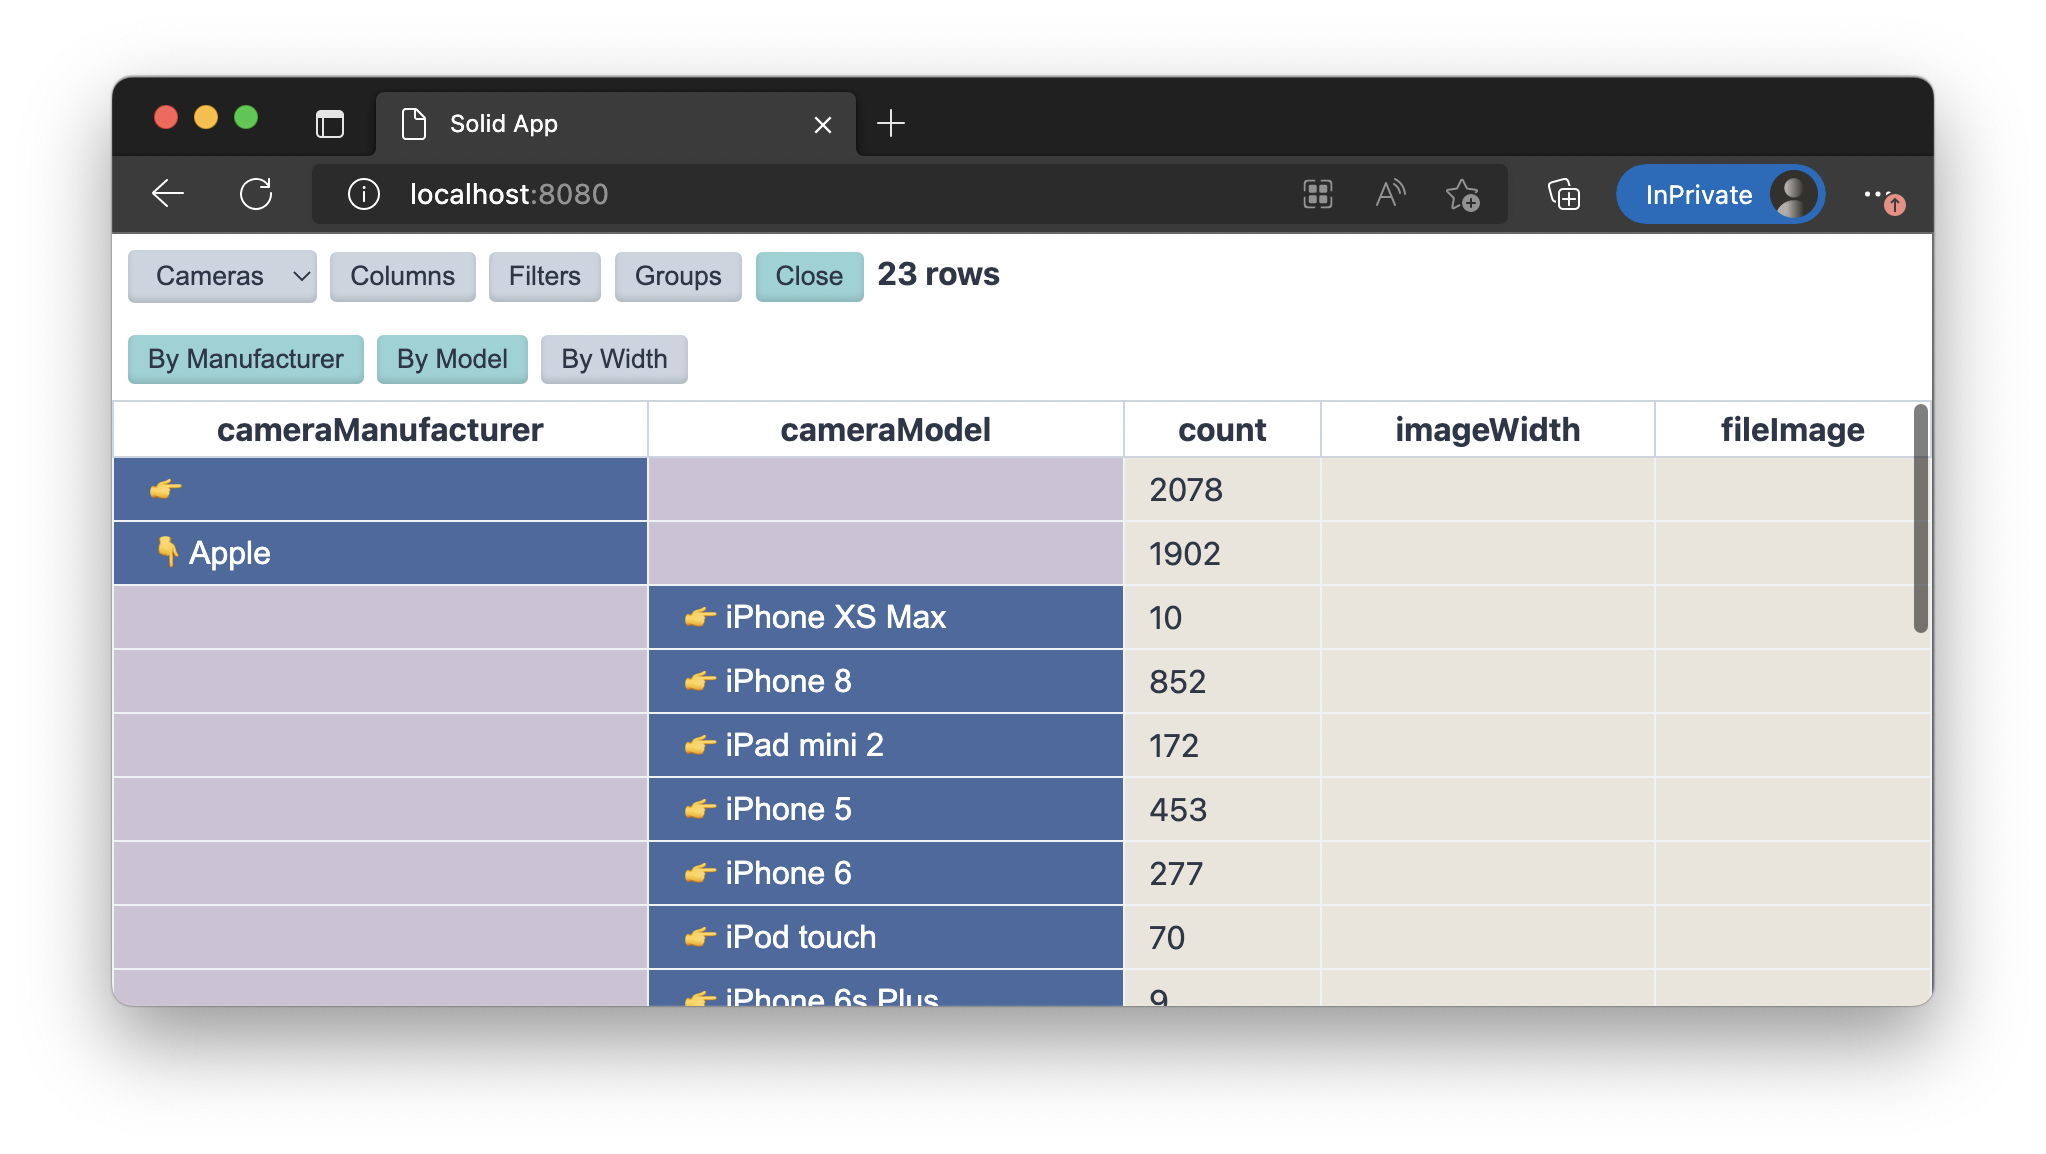Open the site information icon by the address bar
2046x1154 pixels.
(363, 194)
